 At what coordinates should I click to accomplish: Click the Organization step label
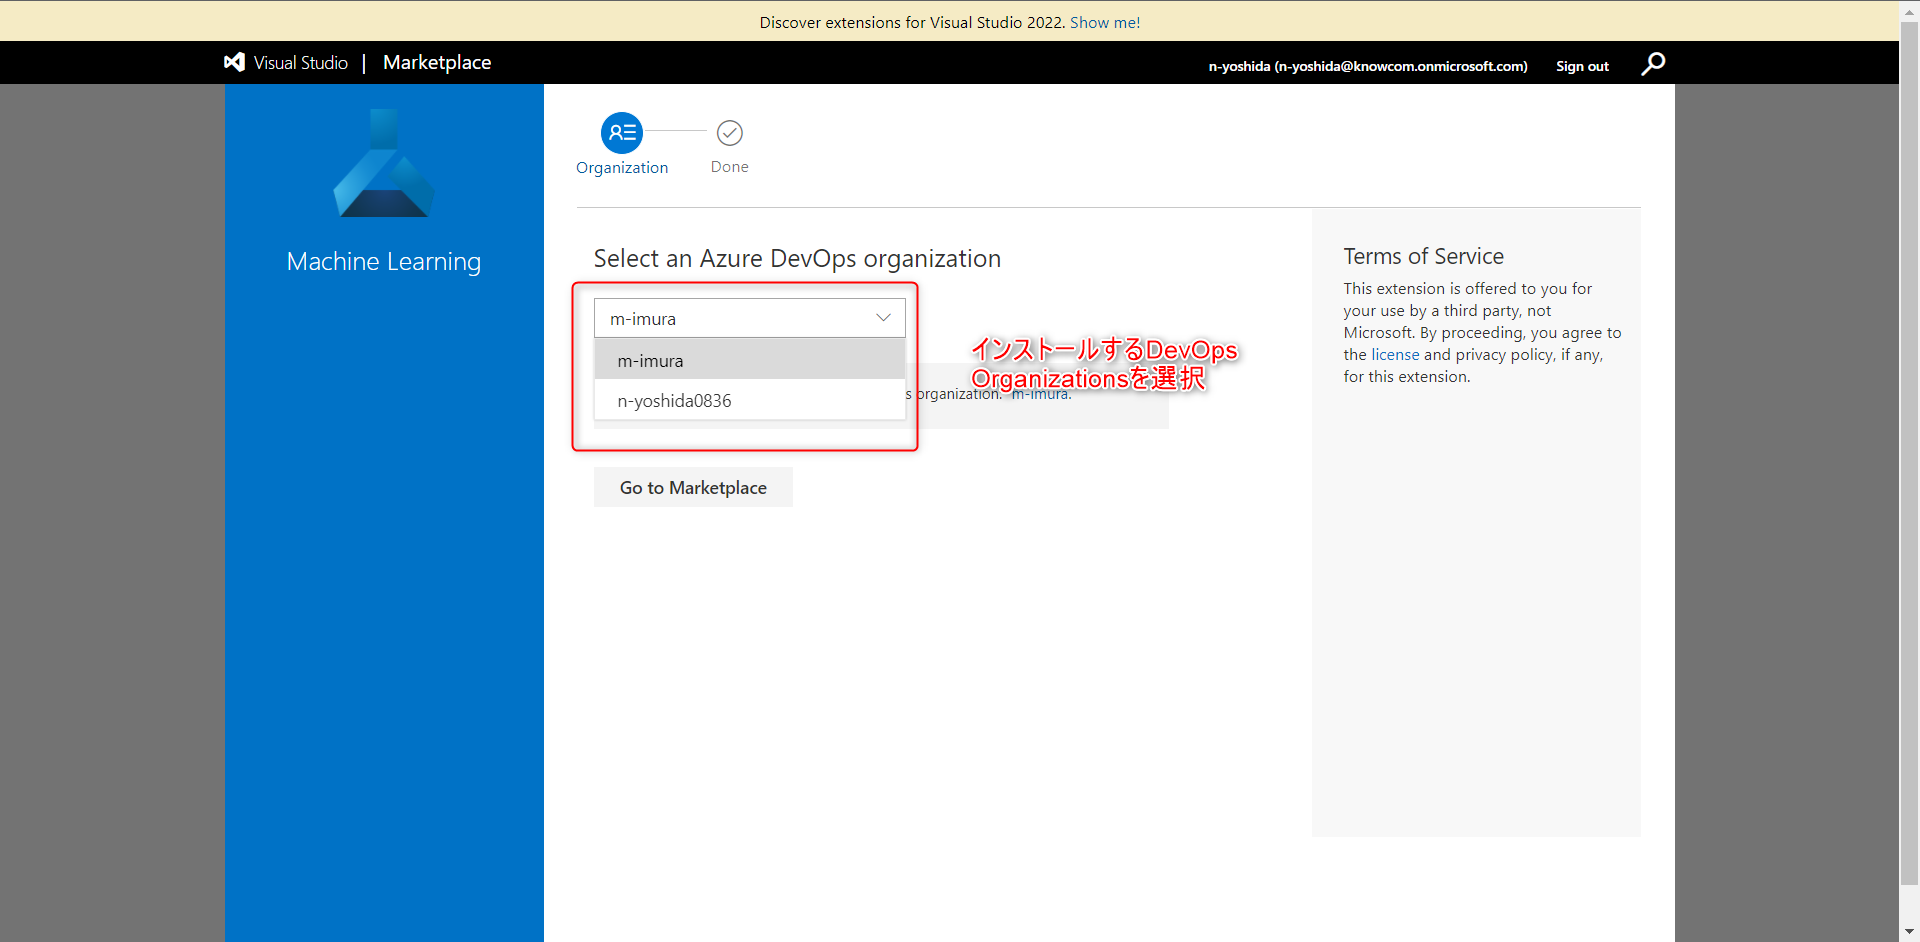[x=622, y=168]
